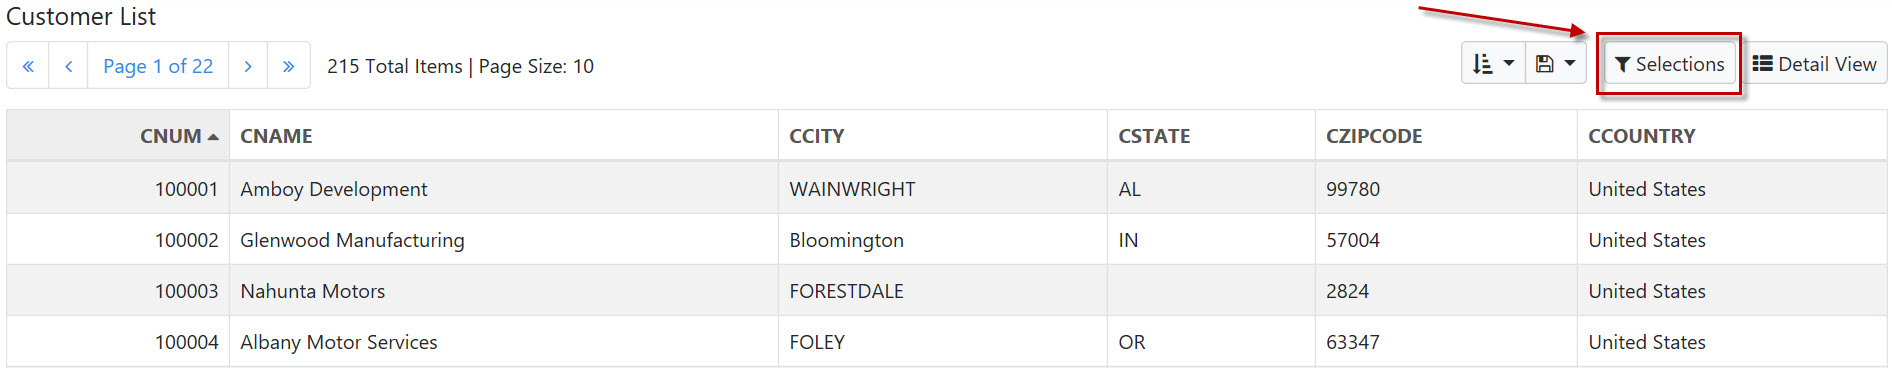
Task: Select the Nahunta Motors customer row
Action: (x=947, y=290)
